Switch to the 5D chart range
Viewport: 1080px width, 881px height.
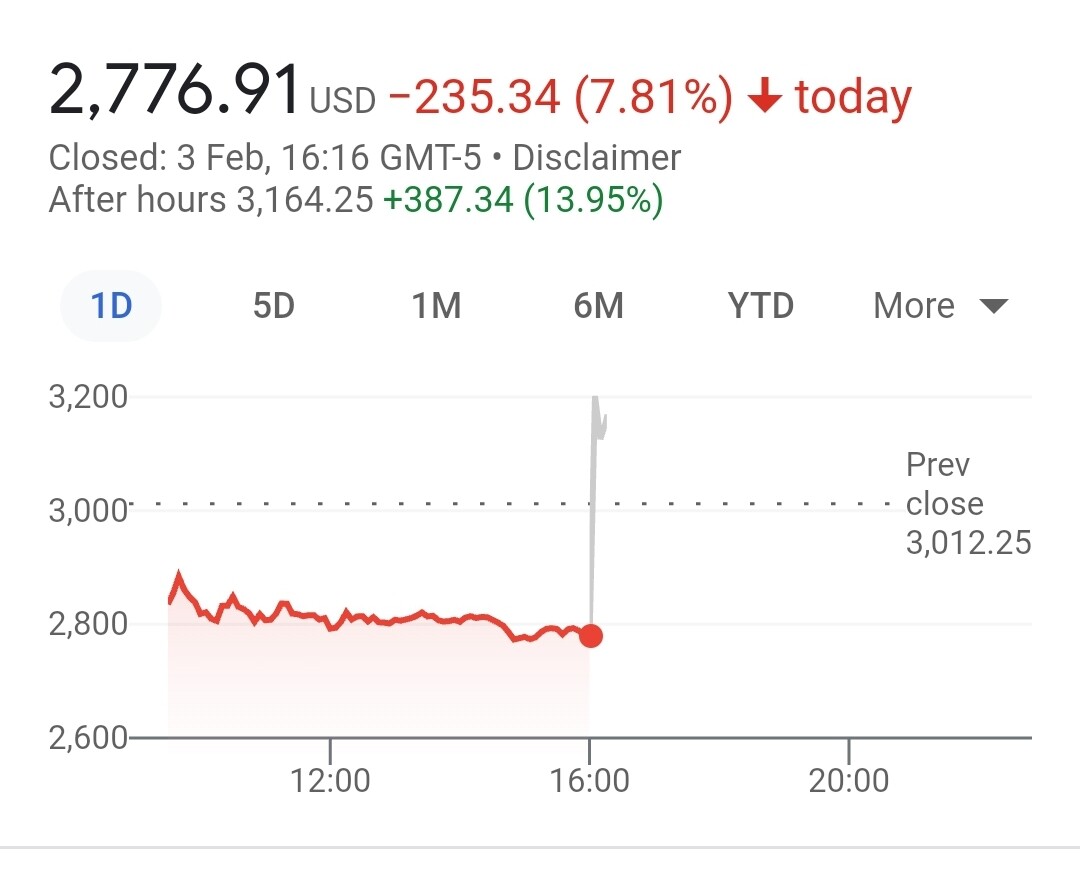(273, 306)
